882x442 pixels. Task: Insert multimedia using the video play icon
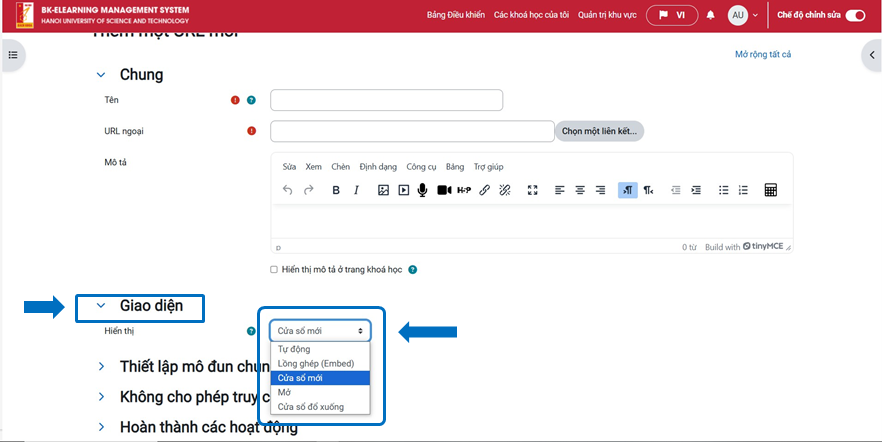[403, 190]
